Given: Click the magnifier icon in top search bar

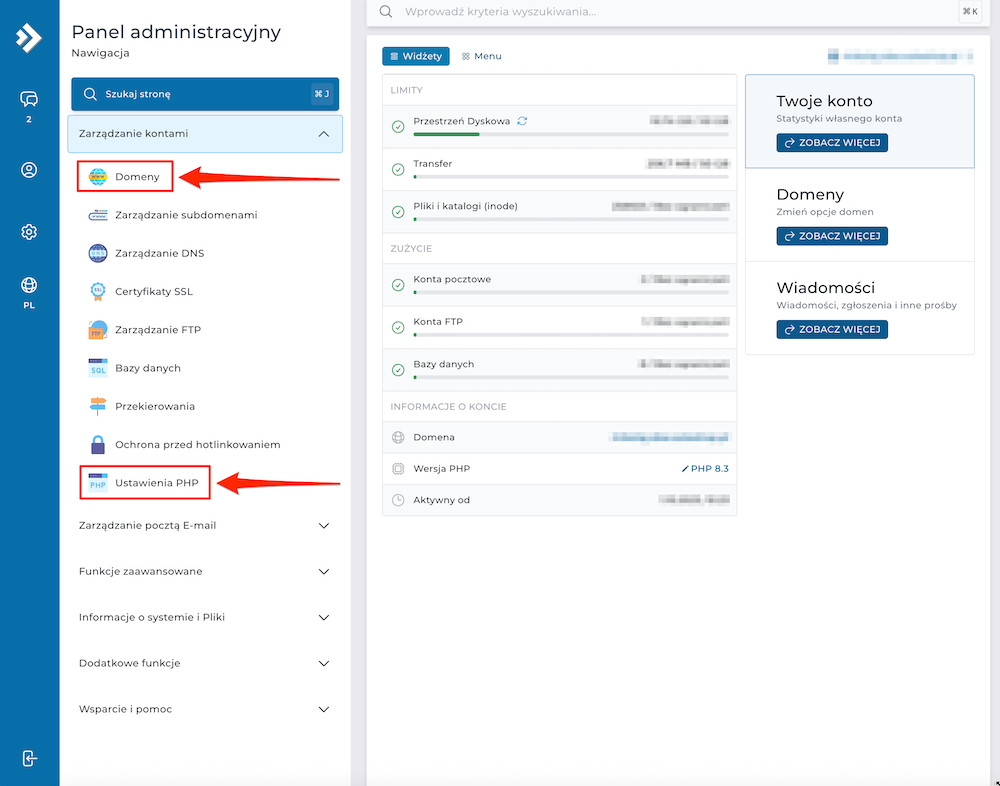Looking at the screenshot, I should 386,11.
